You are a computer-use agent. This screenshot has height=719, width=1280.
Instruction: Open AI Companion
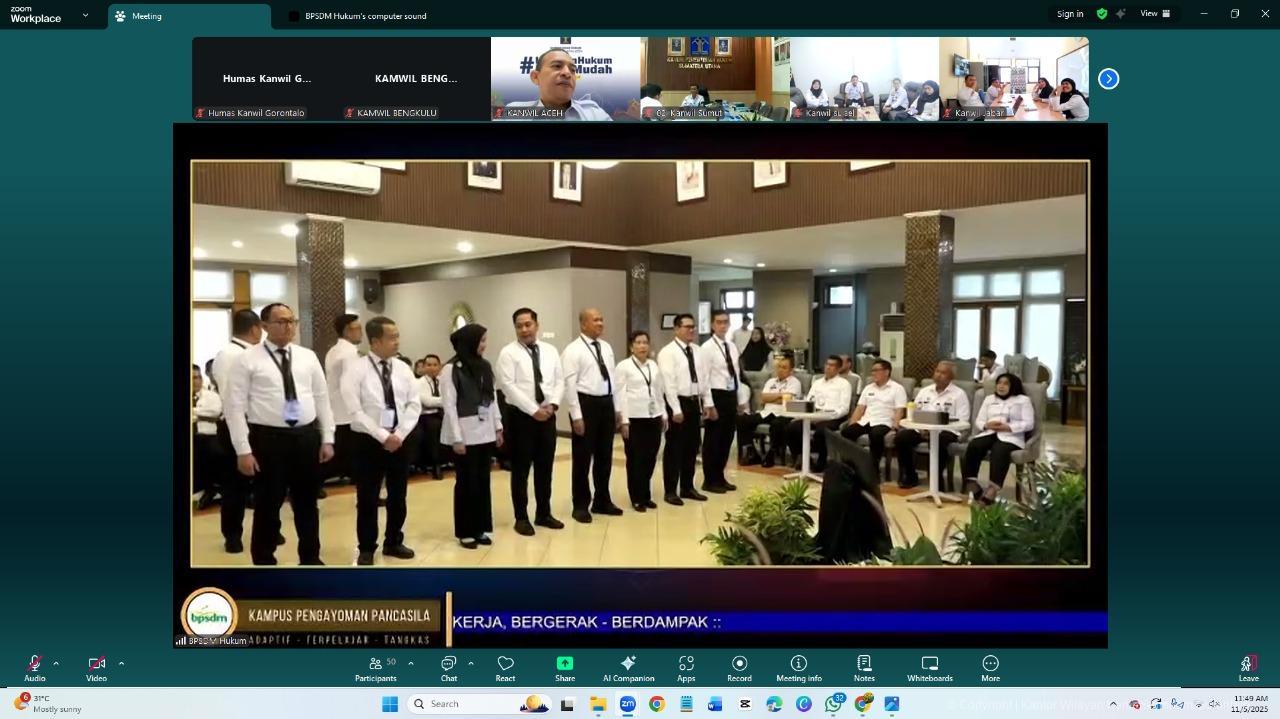tap(628, 667)
